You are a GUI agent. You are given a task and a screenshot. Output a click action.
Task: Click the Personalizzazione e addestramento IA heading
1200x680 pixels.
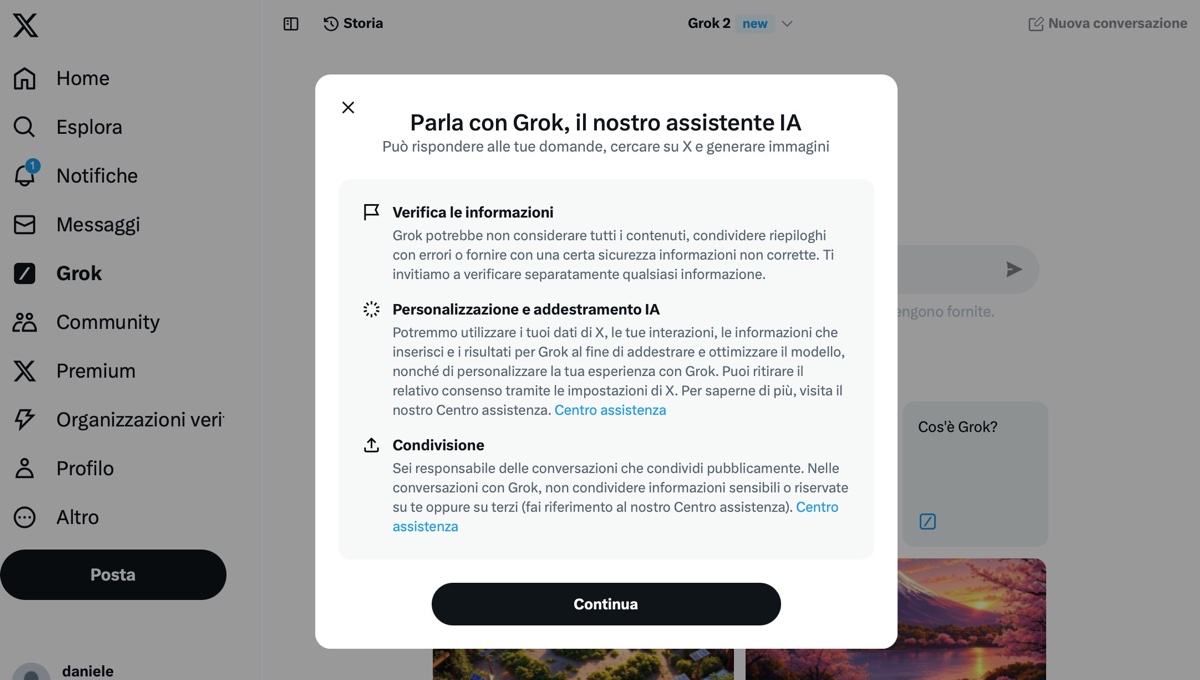click(526, 309)
